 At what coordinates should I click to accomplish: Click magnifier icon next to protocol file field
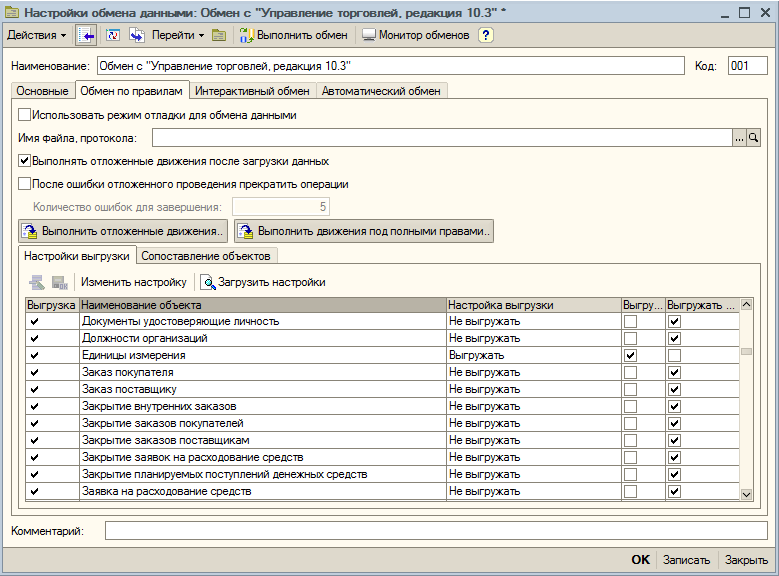[x=754, y=138]
